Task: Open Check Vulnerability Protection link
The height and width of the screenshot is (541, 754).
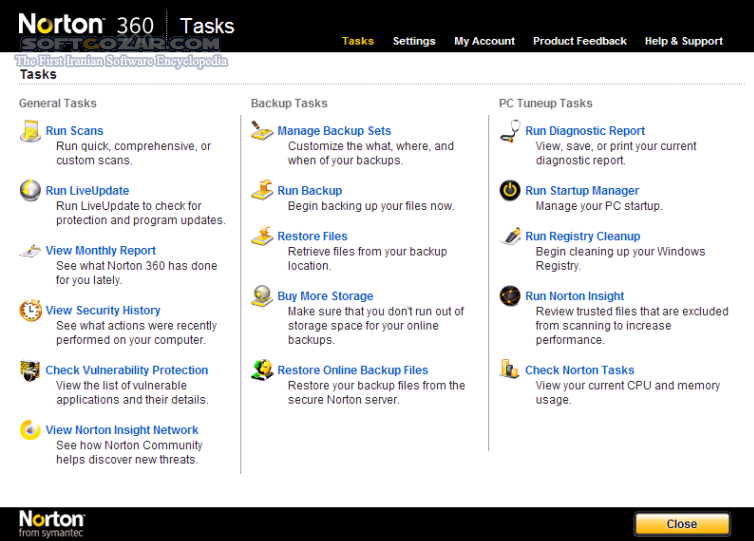Action: 127,370
